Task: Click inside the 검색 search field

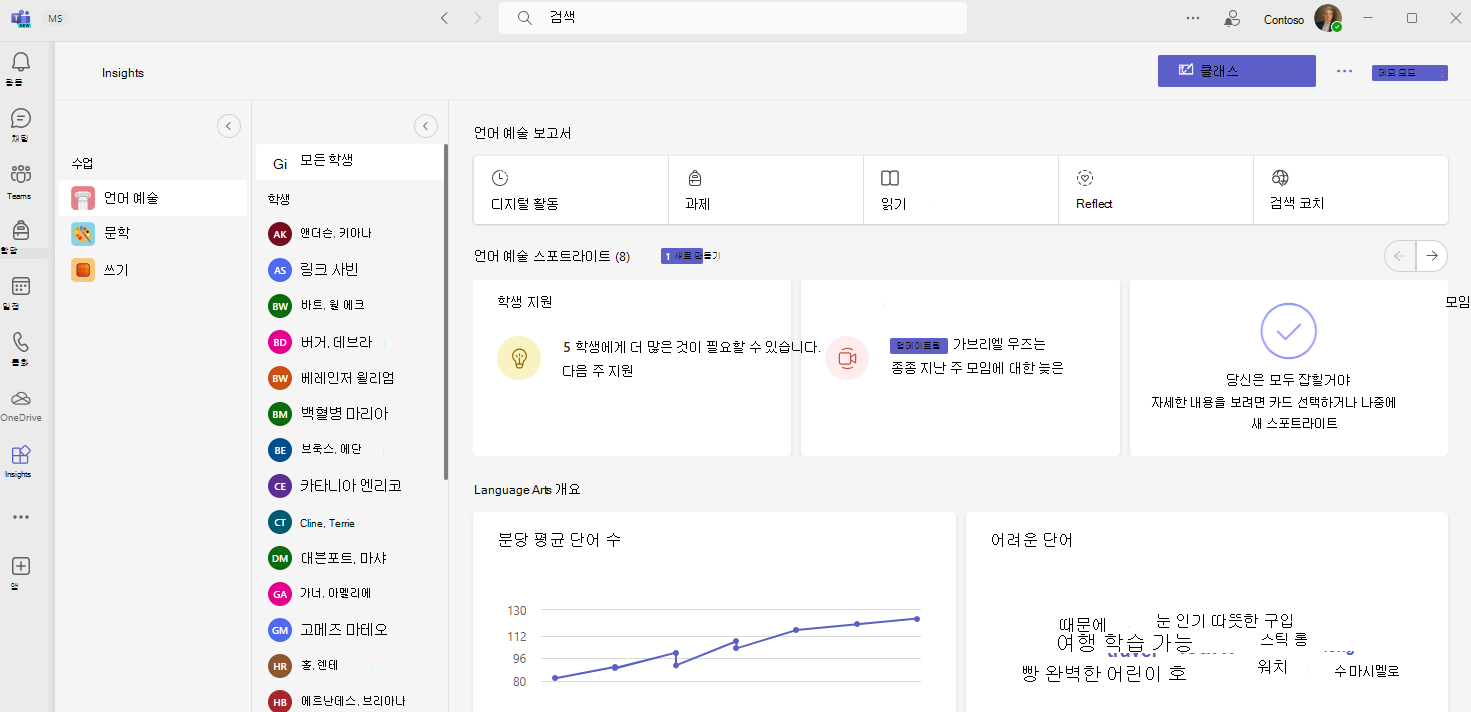Action: click(x=733, y=18)
